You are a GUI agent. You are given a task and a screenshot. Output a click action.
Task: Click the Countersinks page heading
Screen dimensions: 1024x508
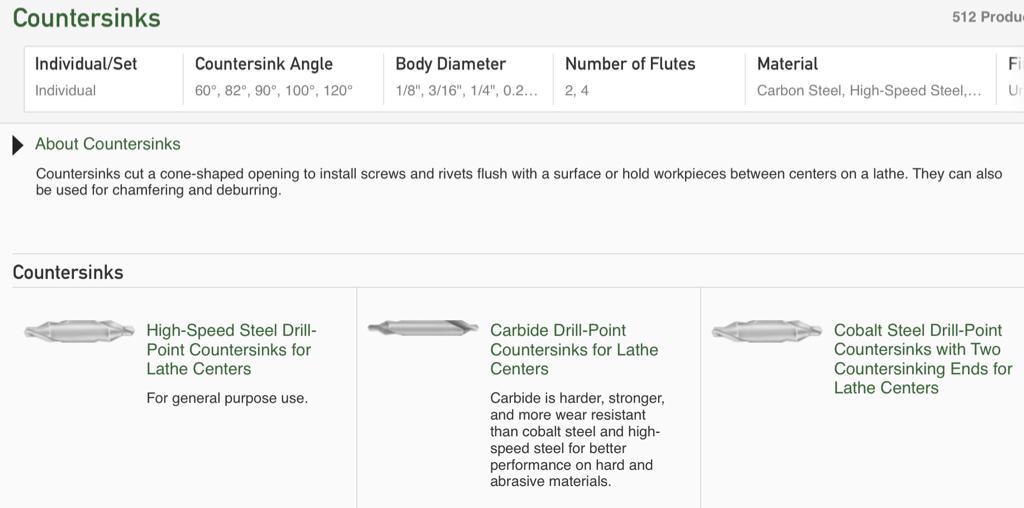(86, 18)
